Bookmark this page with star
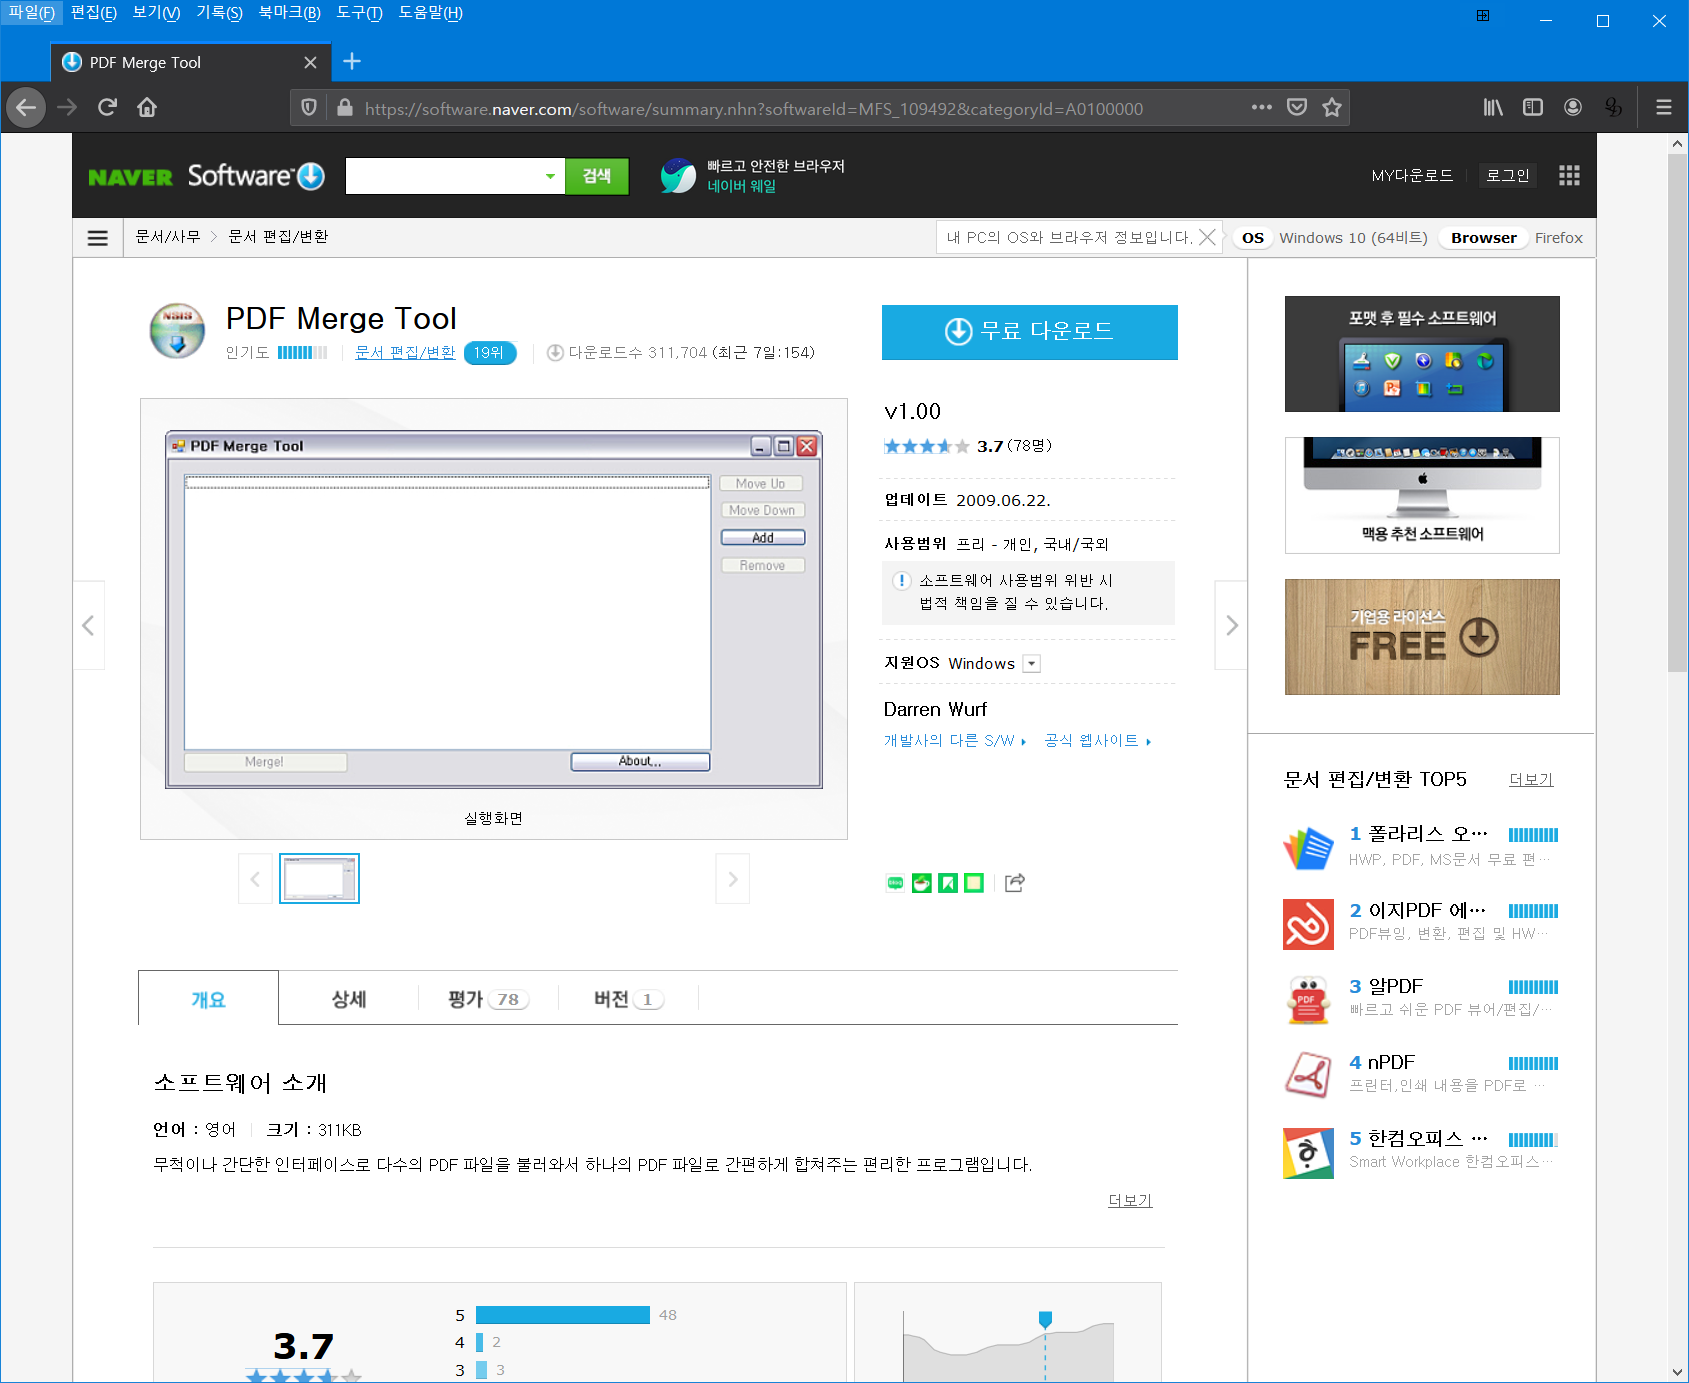This screenshot has height=1383, width=1689. coord(1332,107)
